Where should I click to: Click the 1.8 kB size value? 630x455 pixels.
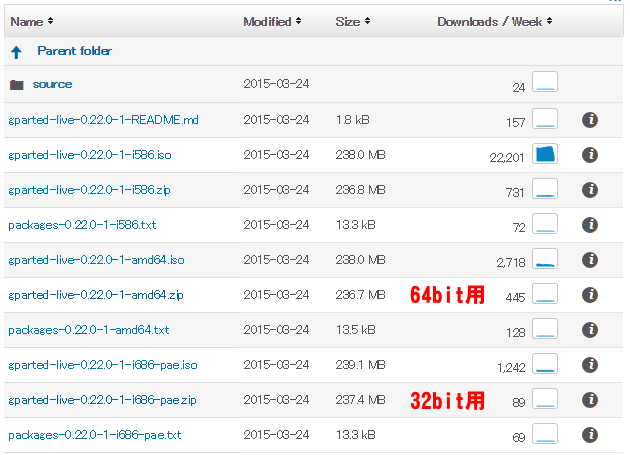pos(352,120)
